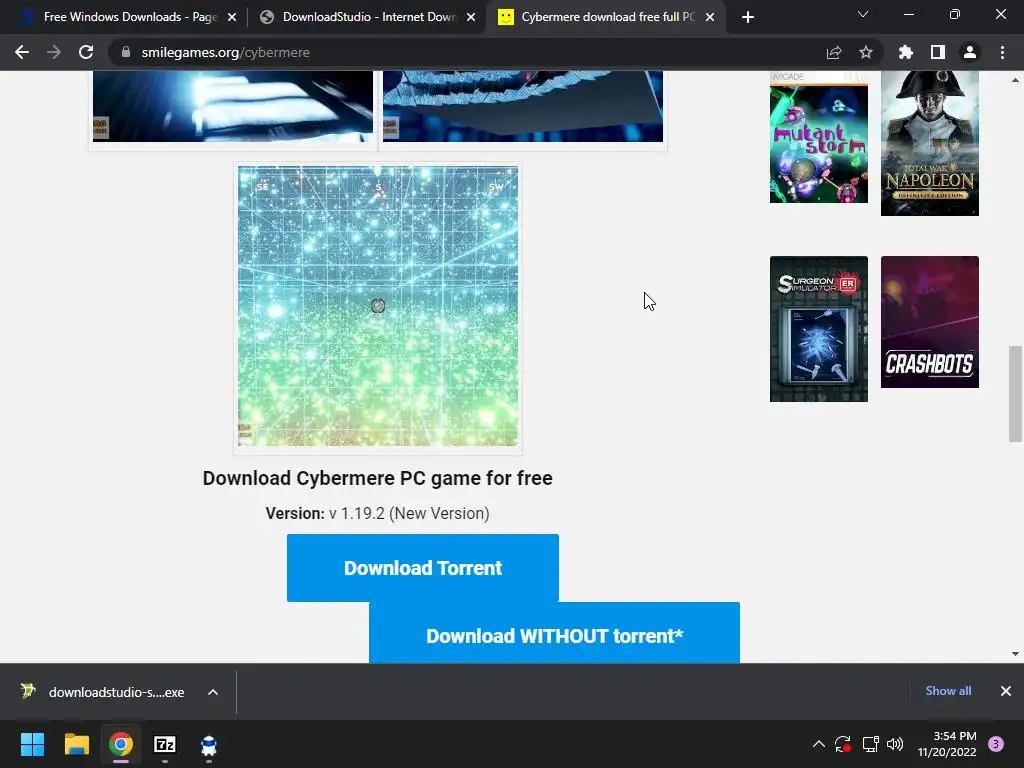
Task: Close the downloads bar
Action: click(1006, 691)
